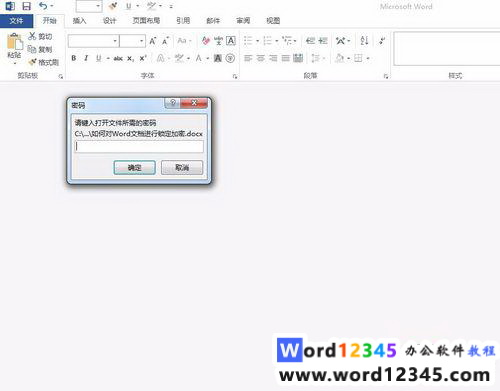Click the text highlight color pen in ribbon
Screen dimensions: 500x391
pyautogui.click(x=179, y=58)
